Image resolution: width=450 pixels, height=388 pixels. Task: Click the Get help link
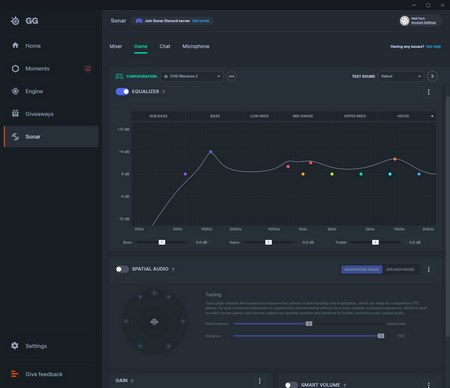click(433, 46)
